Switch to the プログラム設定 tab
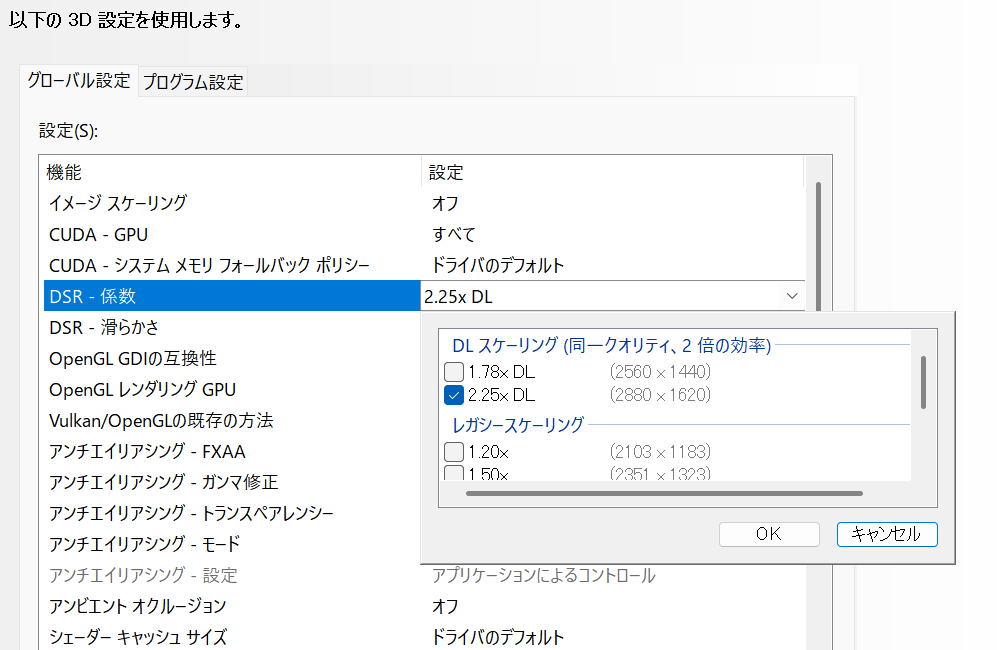Viewport: 997px width, 650px height. pyautogui.click(x=192, y=83)
